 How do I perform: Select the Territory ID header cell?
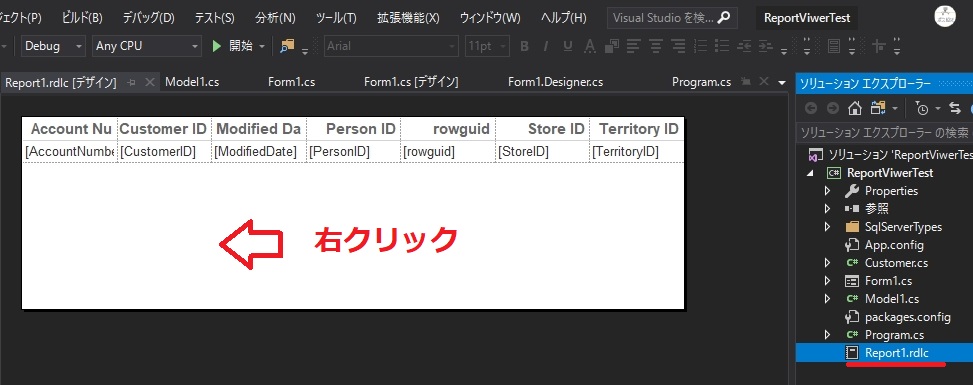tap(637, 129)
